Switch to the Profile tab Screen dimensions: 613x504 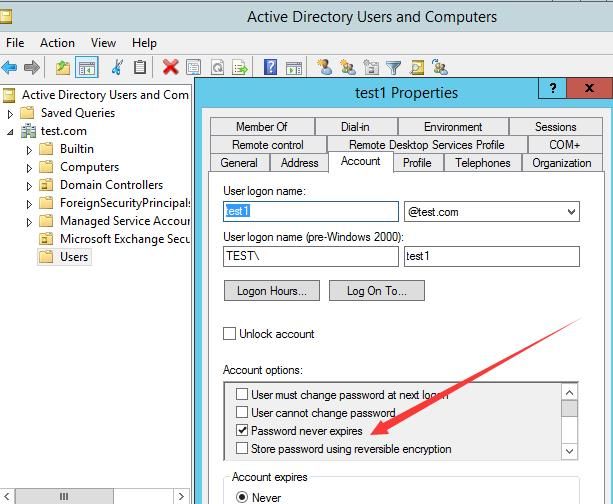click(417, 163)
